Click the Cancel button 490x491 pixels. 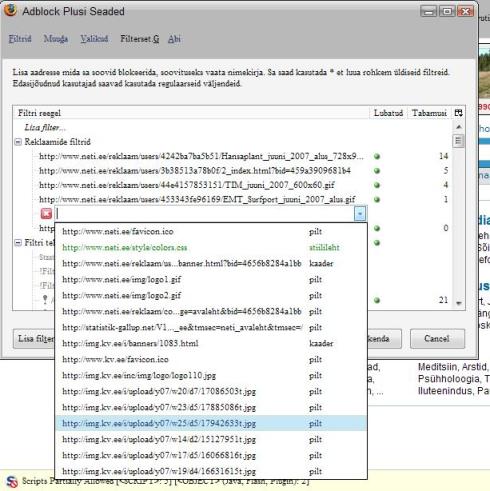click(437, 339)
